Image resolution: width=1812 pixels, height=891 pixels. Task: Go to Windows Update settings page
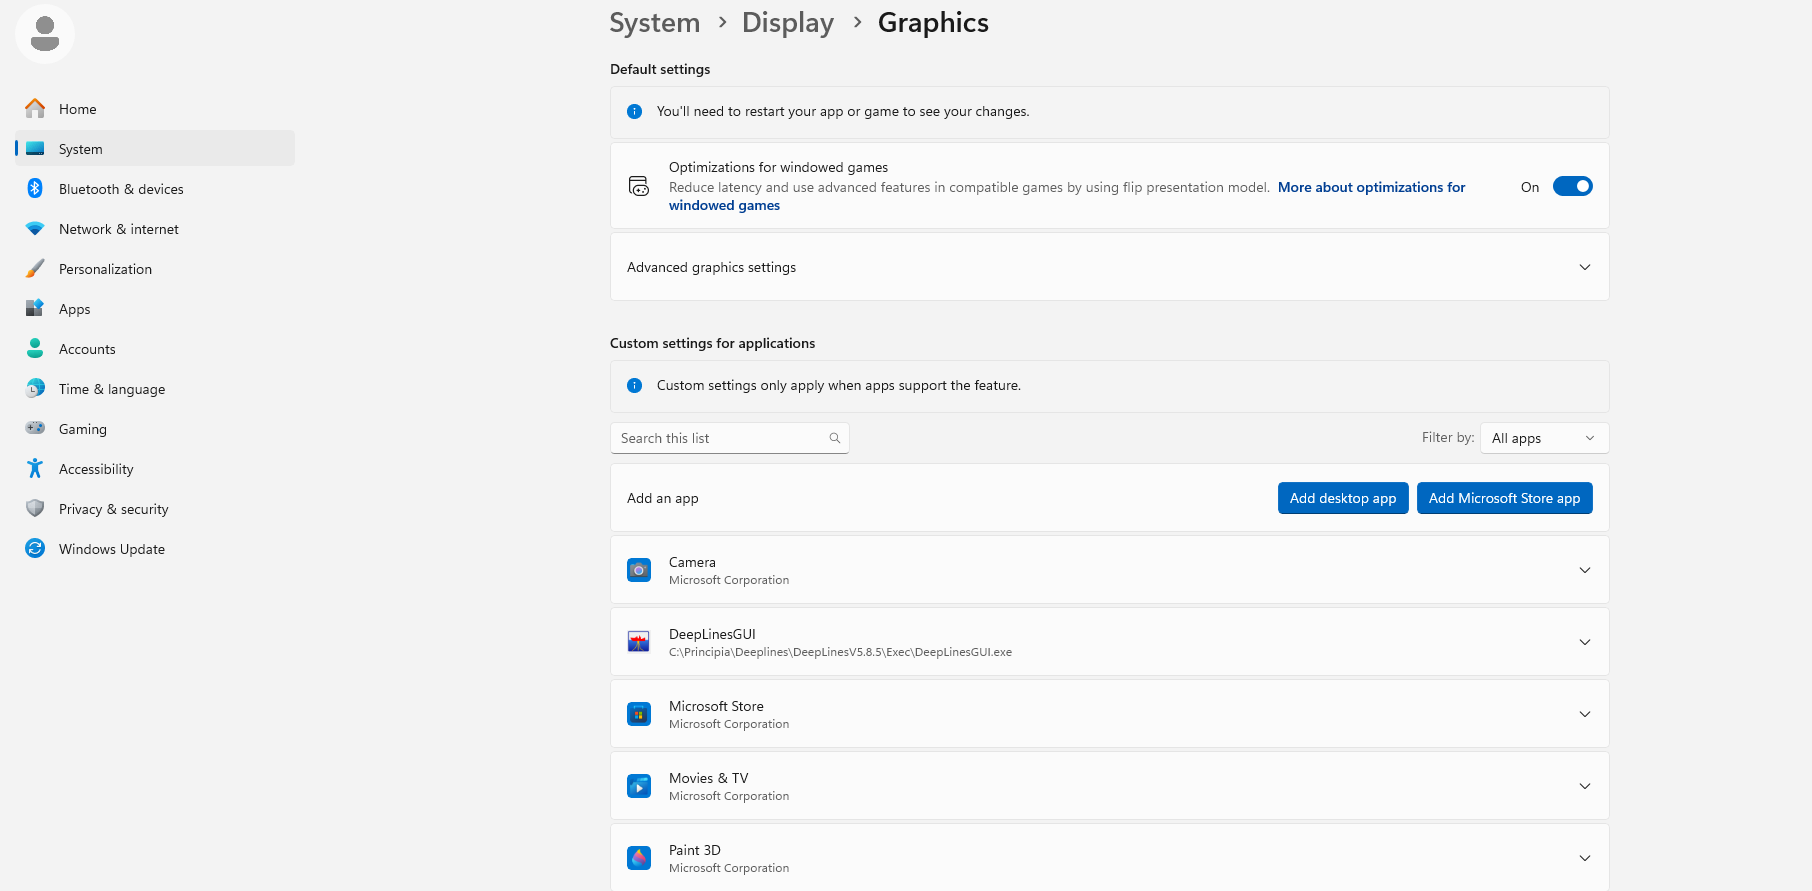112,549
